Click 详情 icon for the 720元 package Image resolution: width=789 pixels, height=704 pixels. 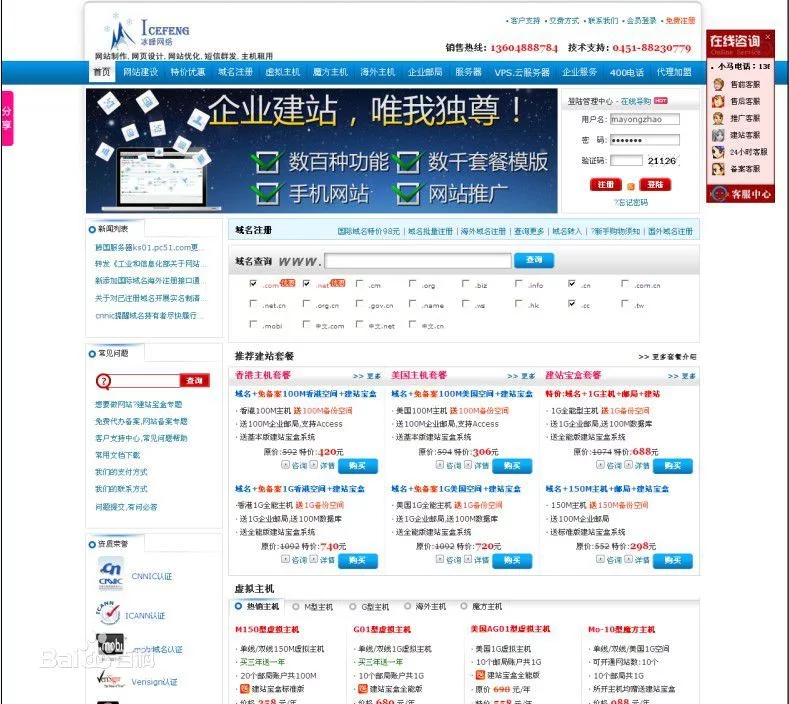[x=468, y=559]
